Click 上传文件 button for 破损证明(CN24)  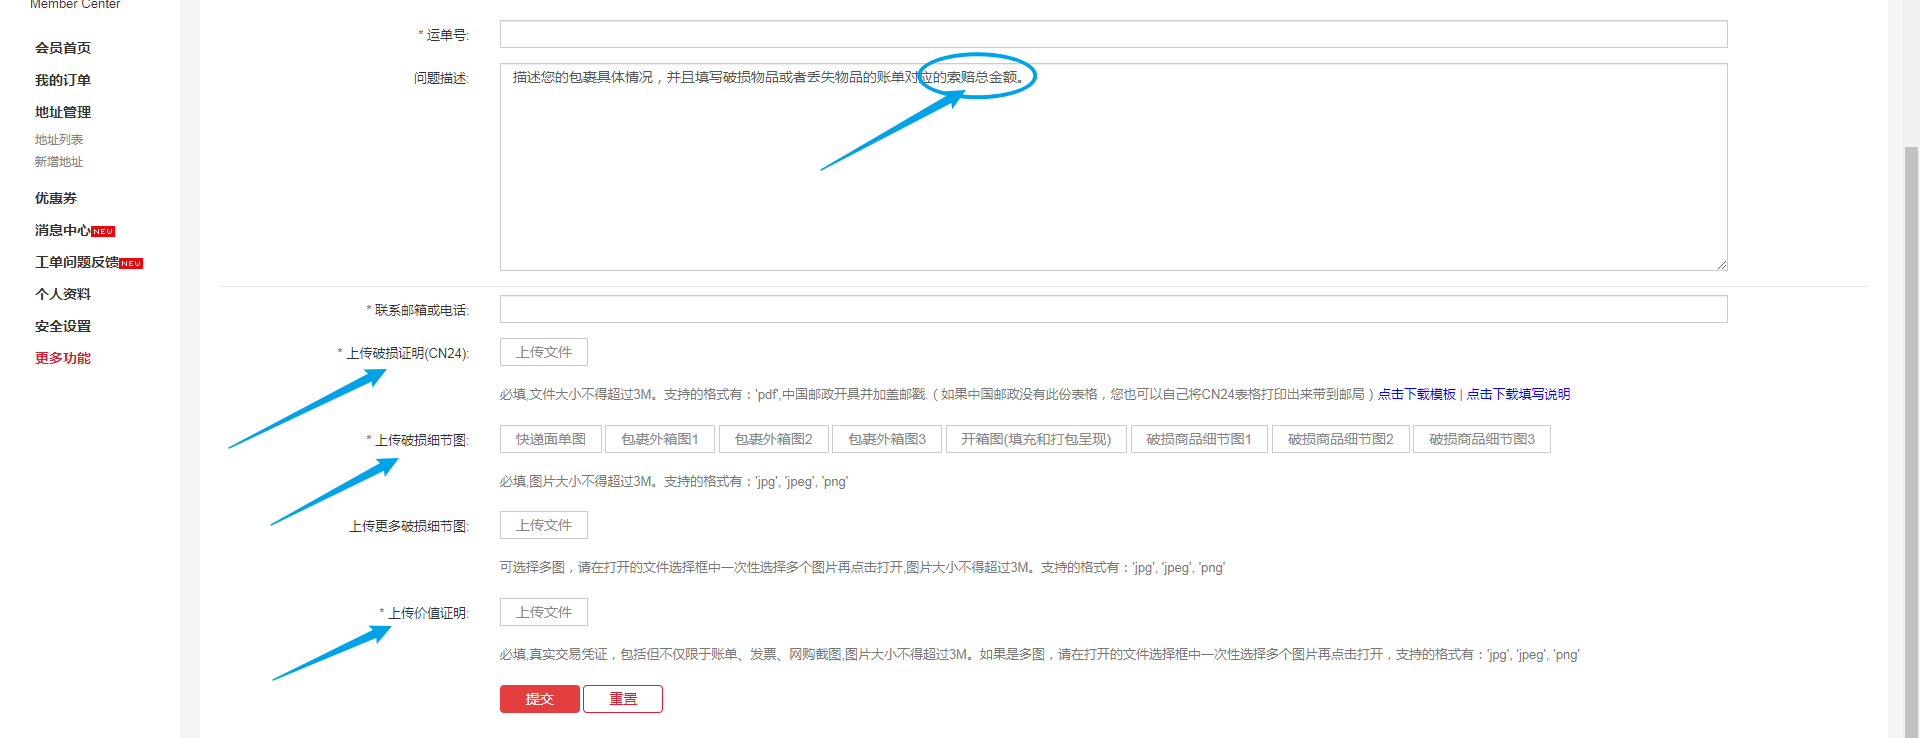point(544,352)
